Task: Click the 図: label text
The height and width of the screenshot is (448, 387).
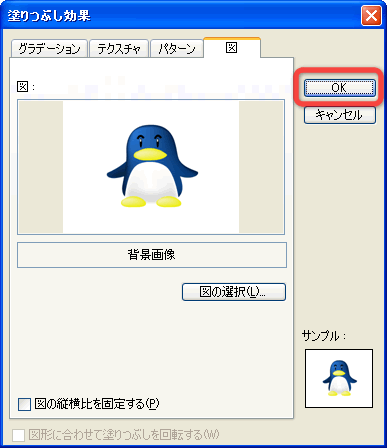Action: (26, 87)
